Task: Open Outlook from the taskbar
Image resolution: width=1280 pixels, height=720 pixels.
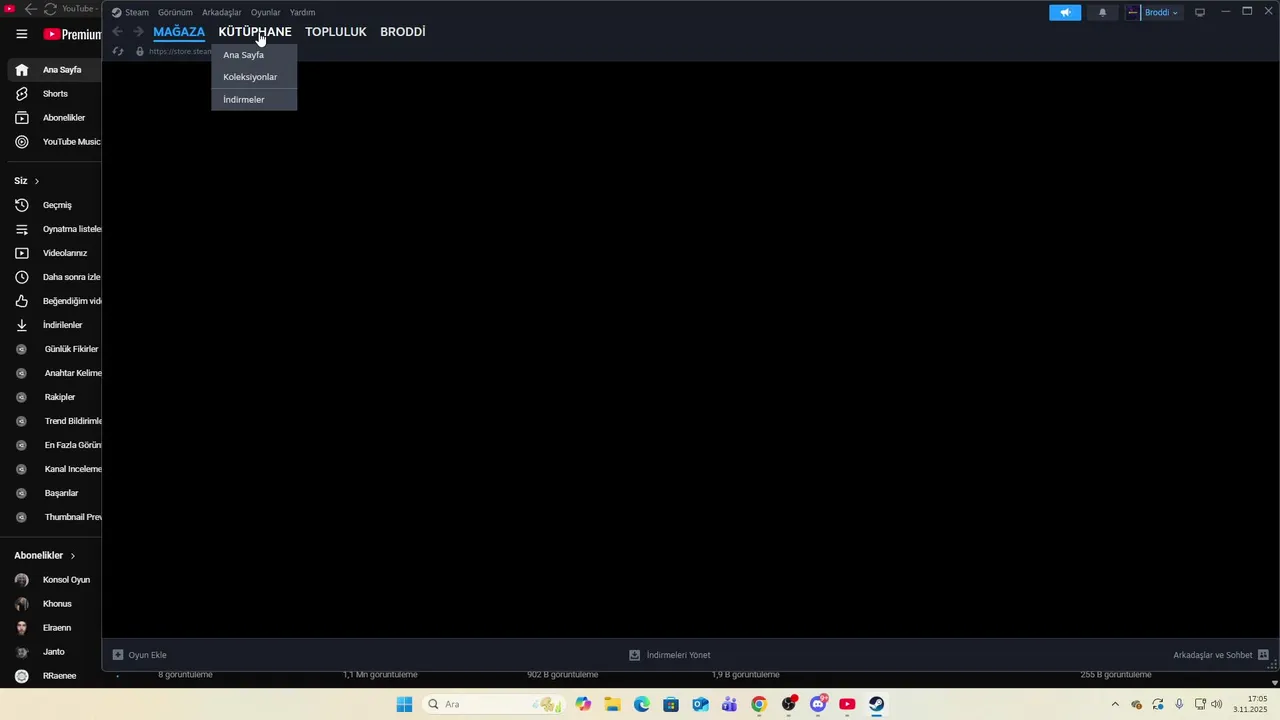Action: 700,704
